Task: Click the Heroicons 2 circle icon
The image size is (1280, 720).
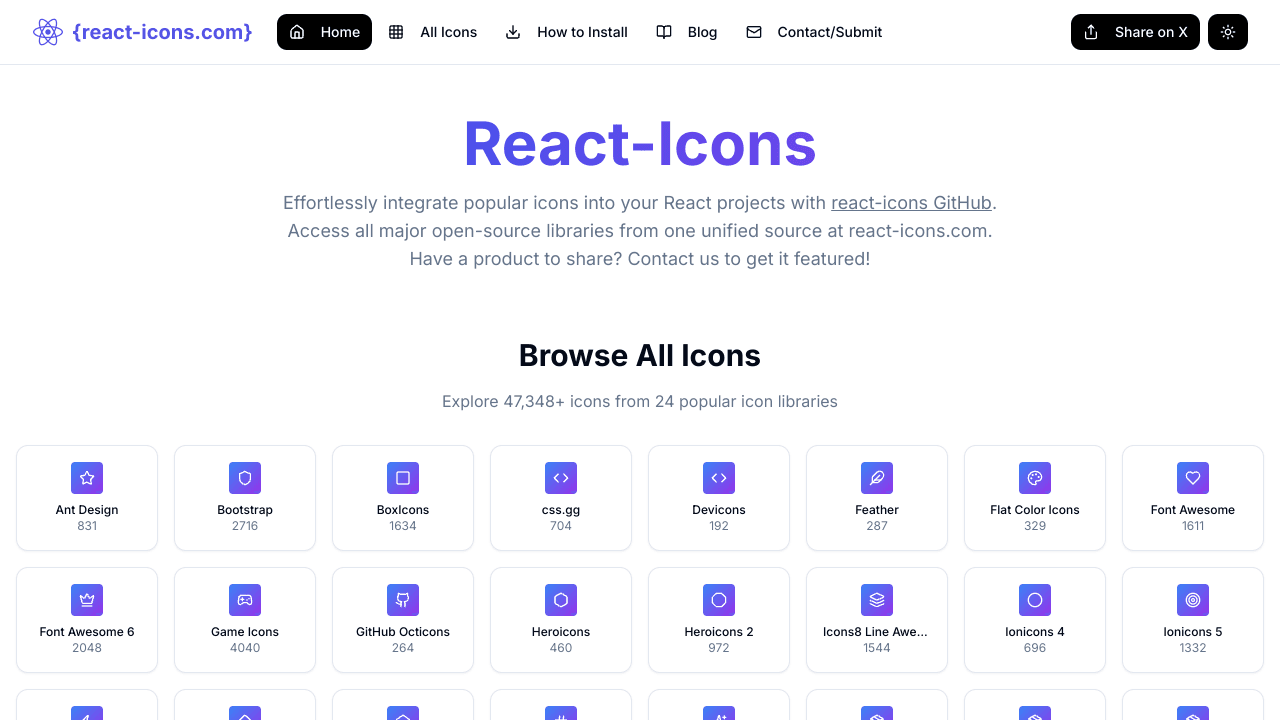Action: pyautogui.click(x=719, y=600)
